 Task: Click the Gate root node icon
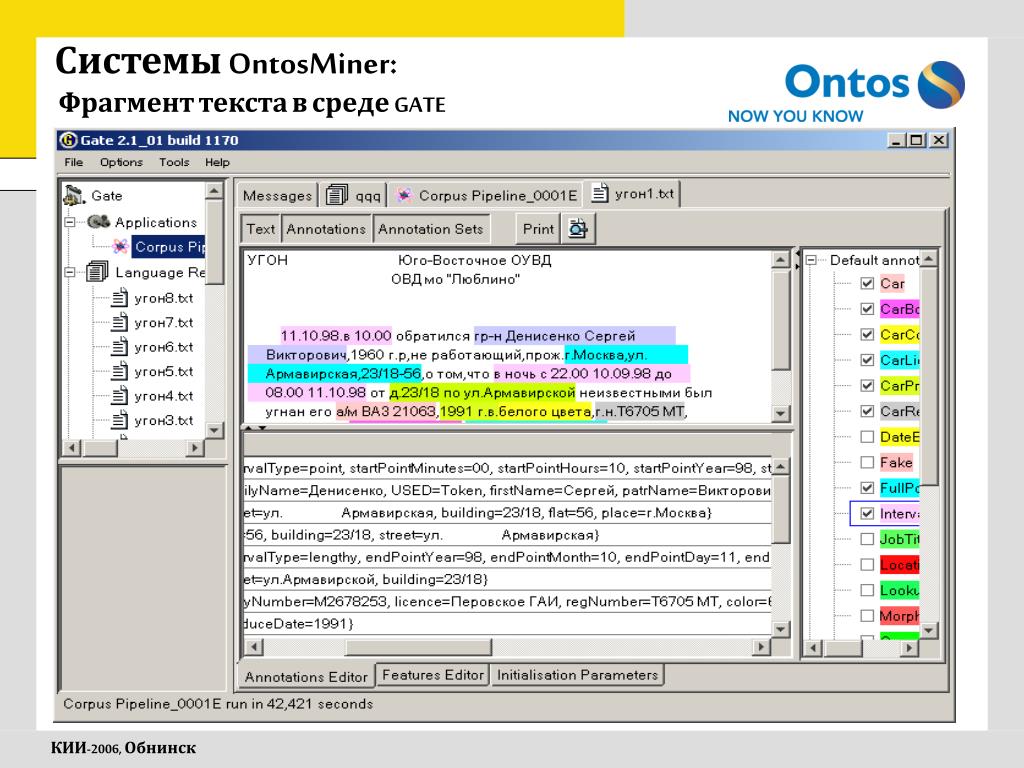tap(74, 195)
